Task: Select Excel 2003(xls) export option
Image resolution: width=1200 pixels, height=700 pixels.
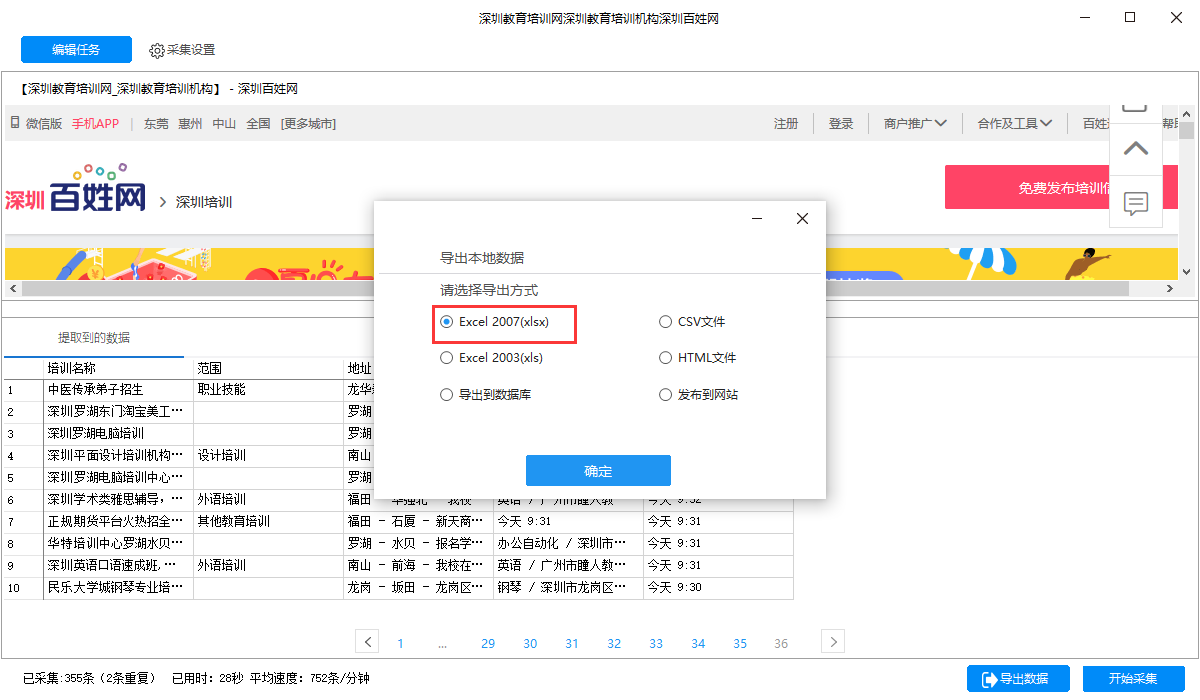Action: 491,358
